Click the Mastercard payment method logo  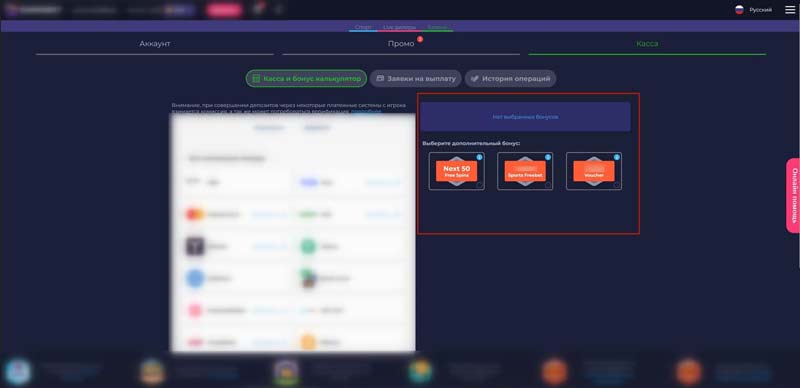click(194, 214)
